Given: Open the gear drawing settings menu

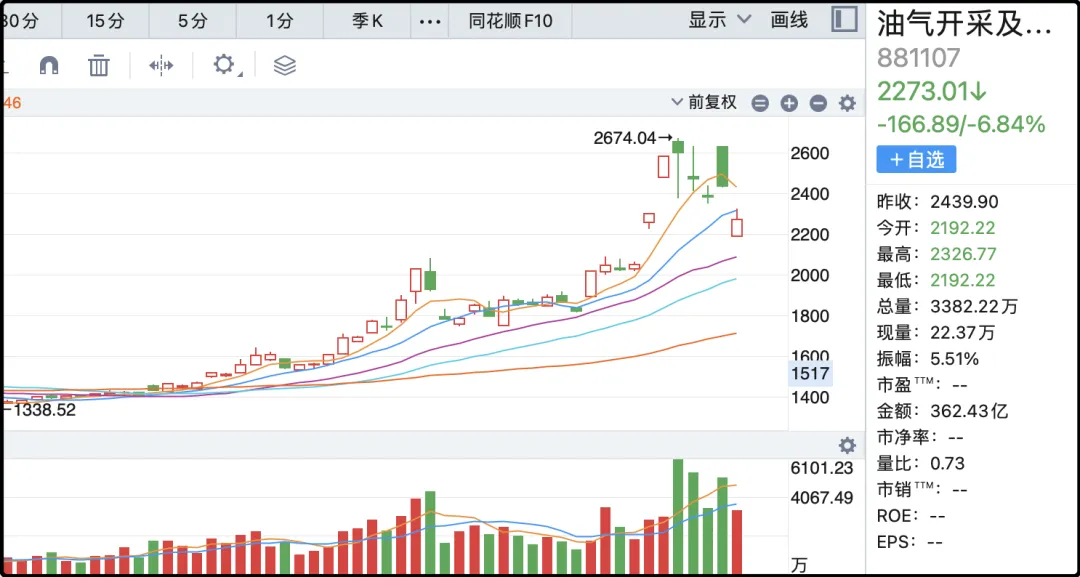Looking at the screenshot, I should [x=224, y=66].
